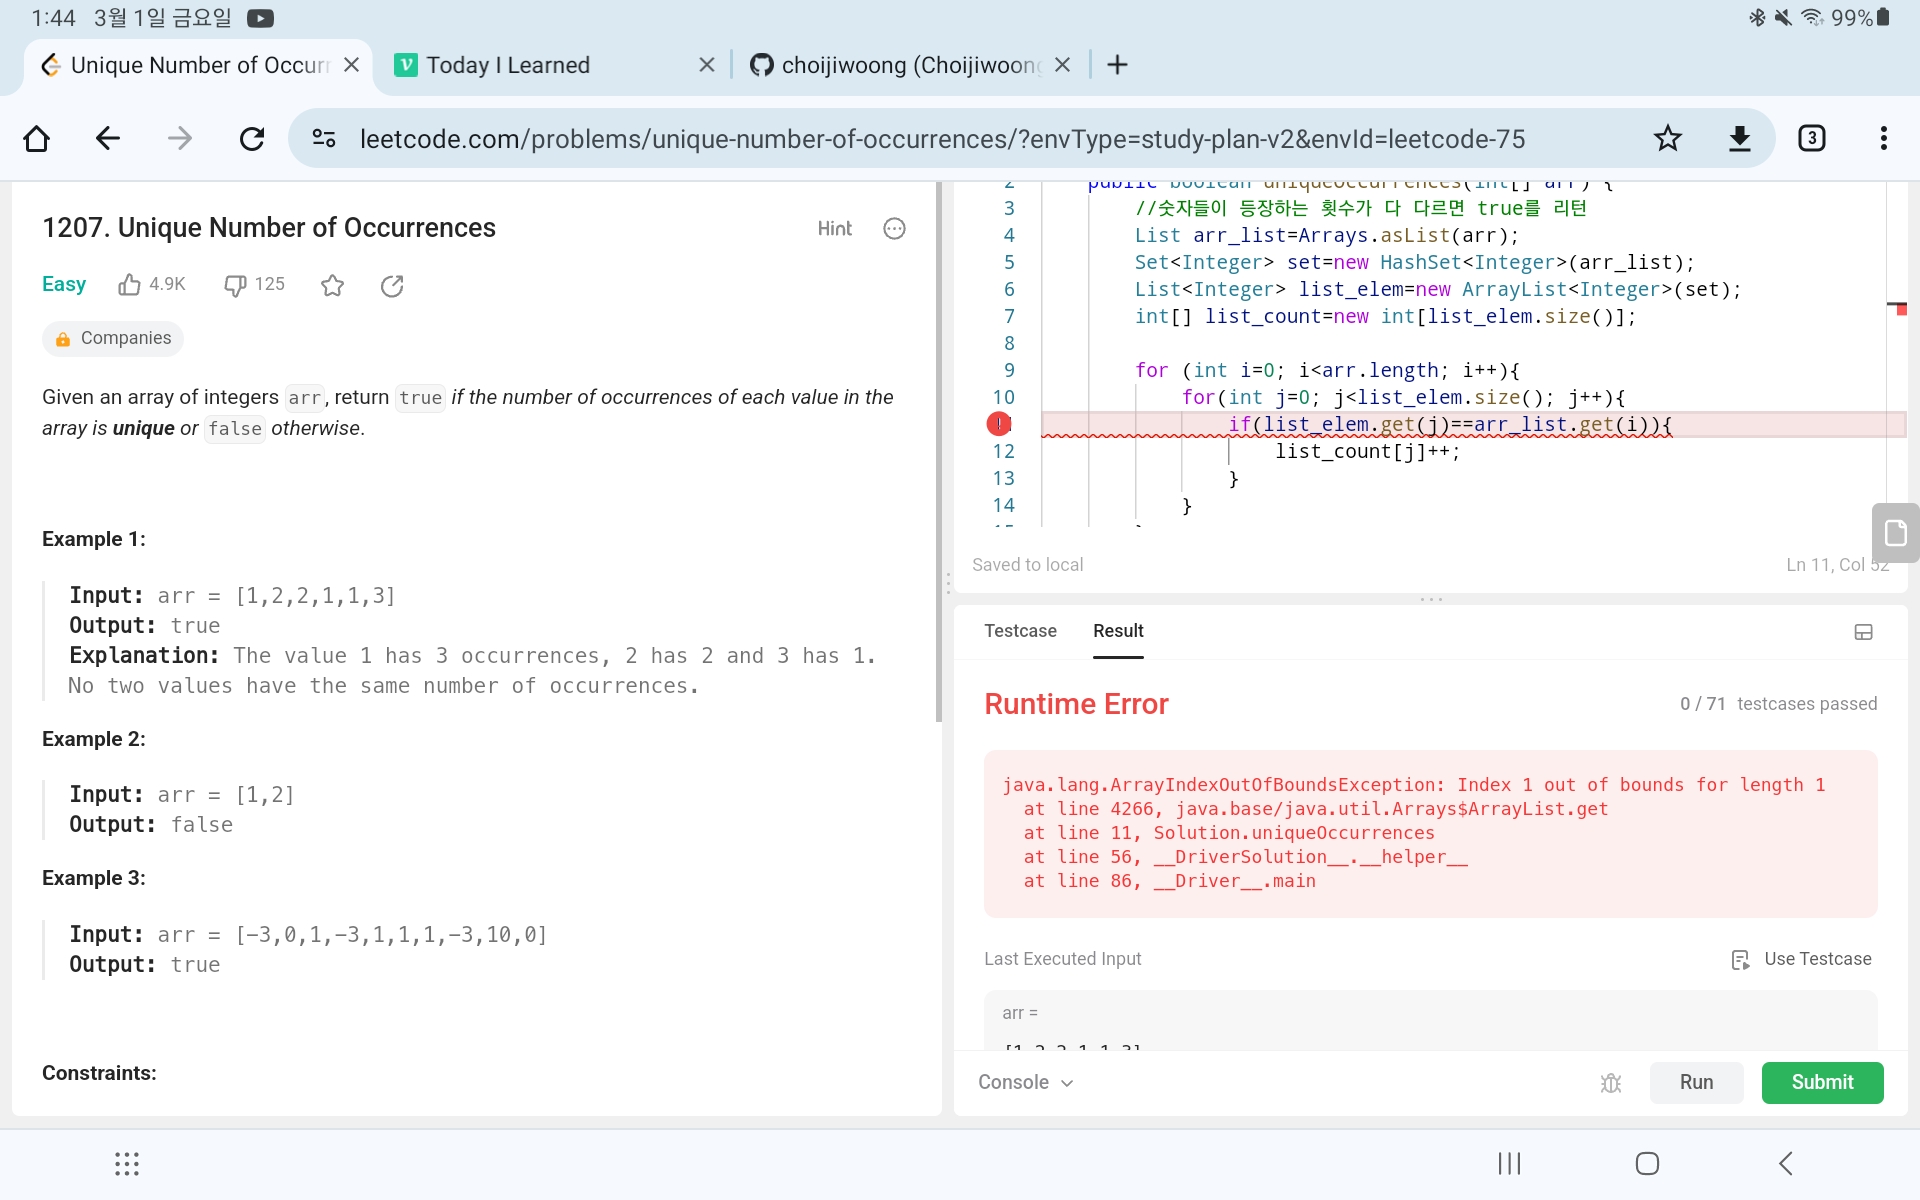Click Use Testcase link

pos(1801,959)
